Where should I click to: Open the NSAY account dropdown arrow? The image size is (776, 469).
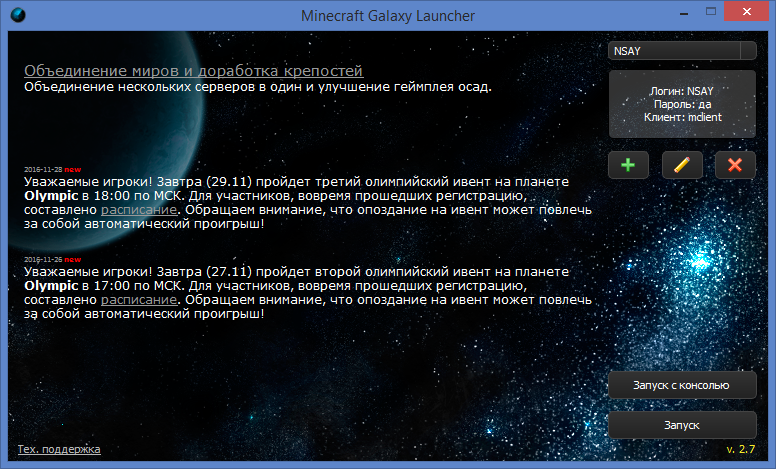[x=748, y=51]
